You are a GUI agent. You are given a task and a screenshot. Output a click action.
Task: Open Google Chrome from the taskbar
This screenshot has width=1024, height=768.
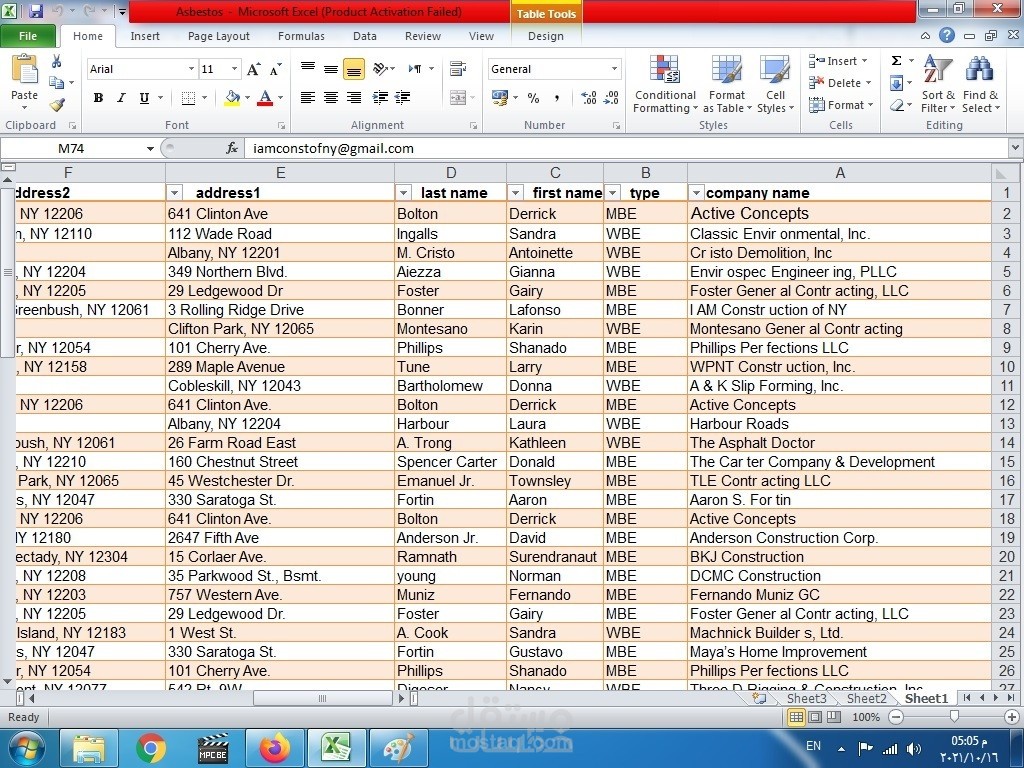(x=151, y=748)
